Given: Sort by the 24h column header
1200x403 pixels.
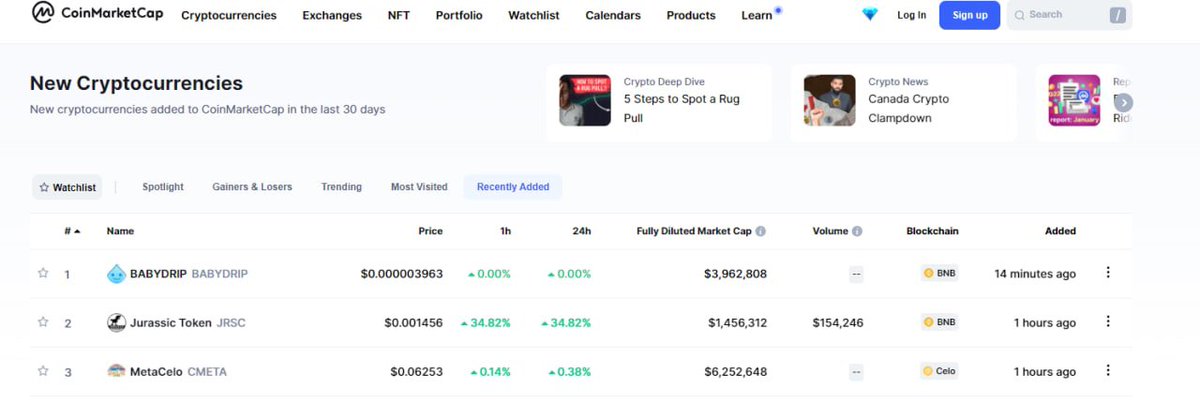Looking at the screenshot, I should 582,231.
